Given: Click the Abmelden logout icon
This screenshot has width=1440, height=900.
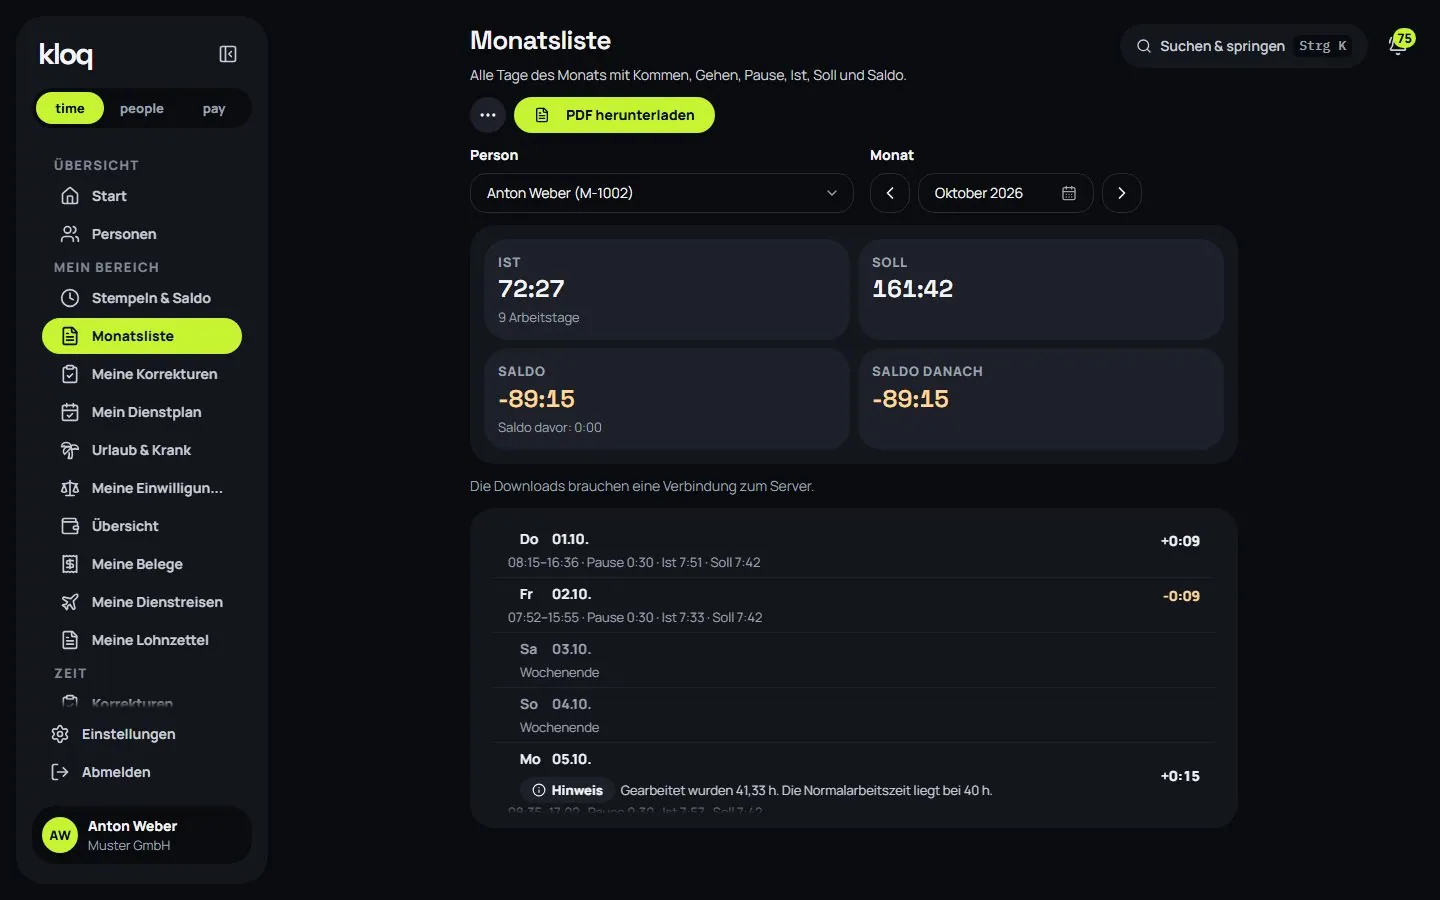Looking at the screenshot, I should click(60, 772).
